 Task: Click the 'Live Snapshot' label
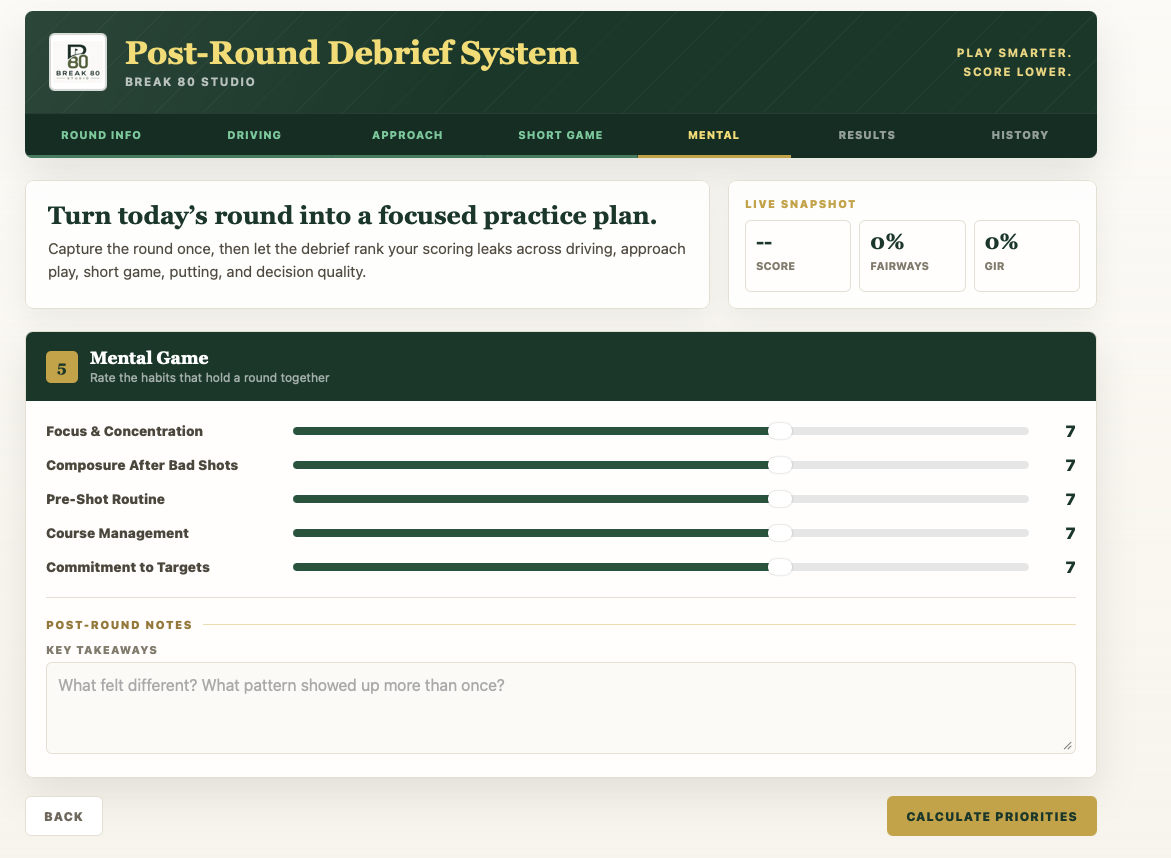(801, 204)
